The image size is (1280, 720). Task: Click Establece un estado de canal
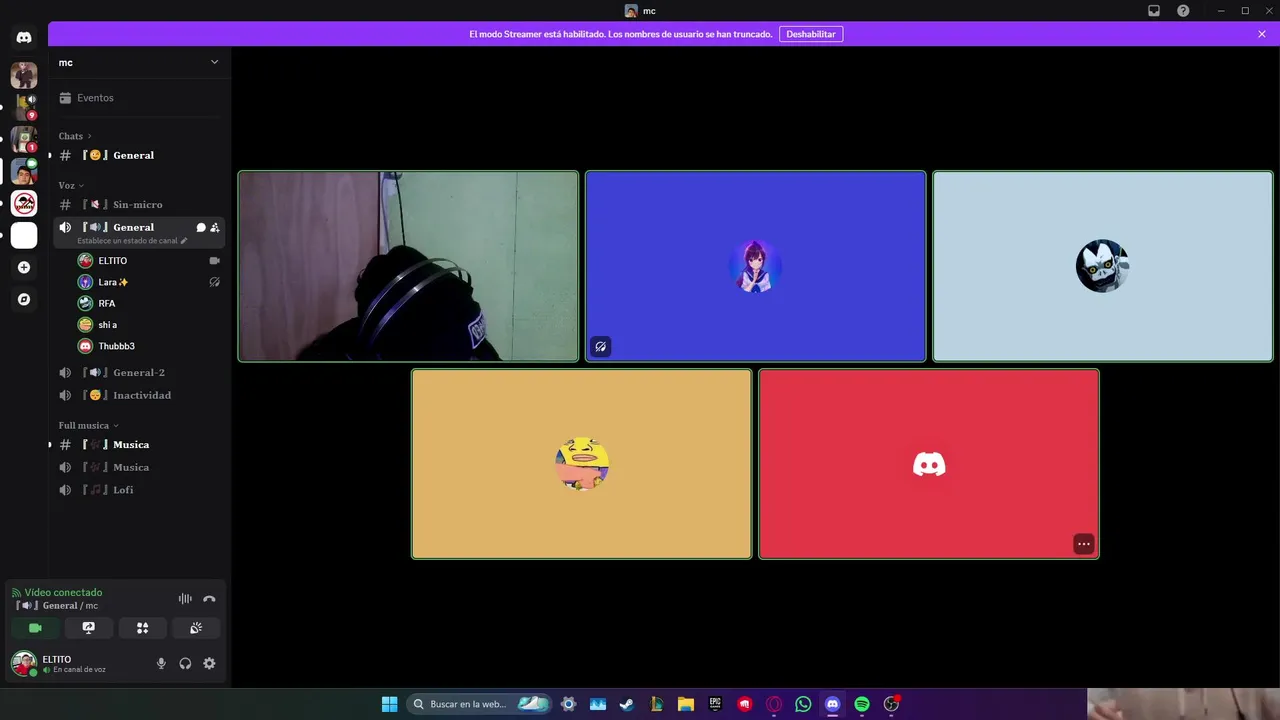(x=132, y=241)
